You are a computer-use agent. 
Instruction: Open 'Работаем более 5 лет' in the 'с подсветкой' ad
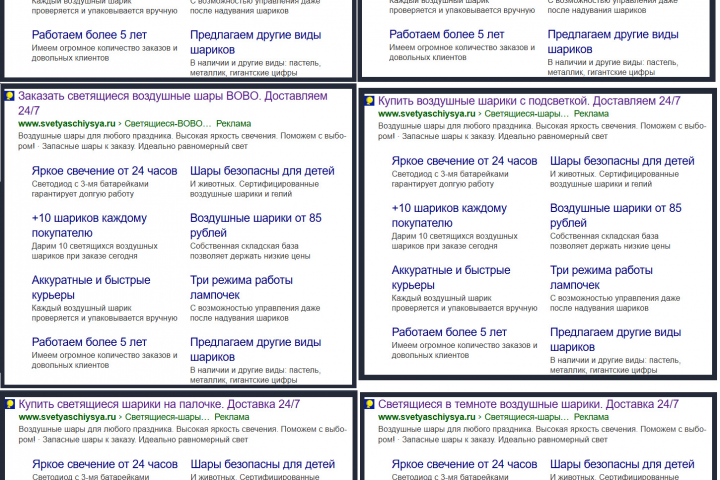(449, 332)
